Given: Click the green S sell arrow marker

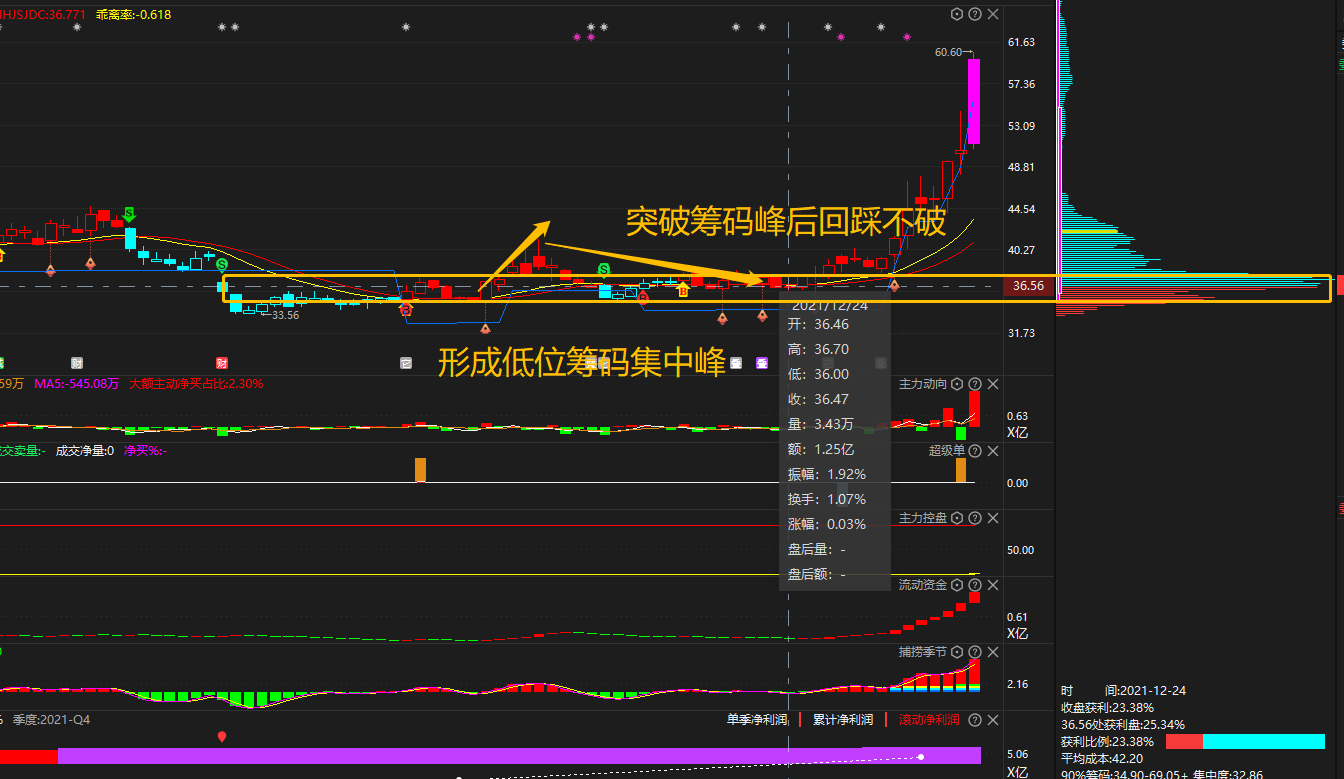Looking at the screenshot, I should 129,215.
